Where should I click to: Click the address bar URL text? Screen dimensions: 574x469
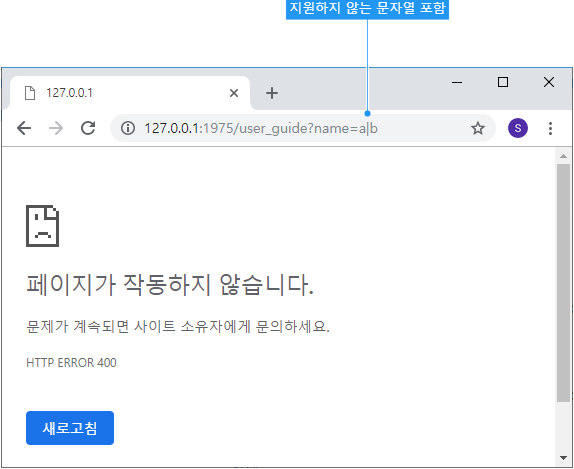(261, 129)
